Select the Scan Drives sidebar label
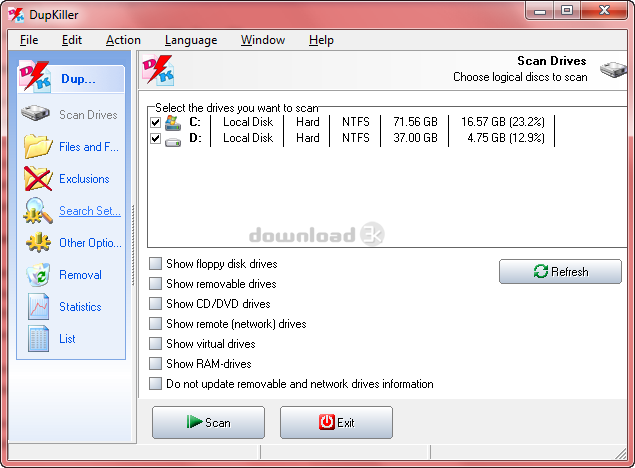Image resolution: width=635 pixels, height=468 pixels. (88, 115)
